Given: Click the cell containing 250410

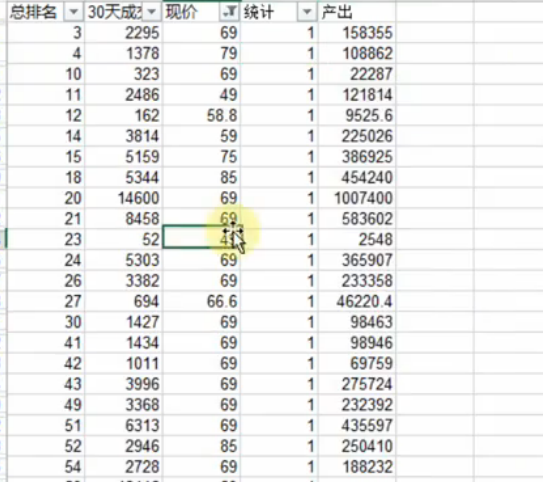Looking at the screenshot, I should (x=357, y=446).
